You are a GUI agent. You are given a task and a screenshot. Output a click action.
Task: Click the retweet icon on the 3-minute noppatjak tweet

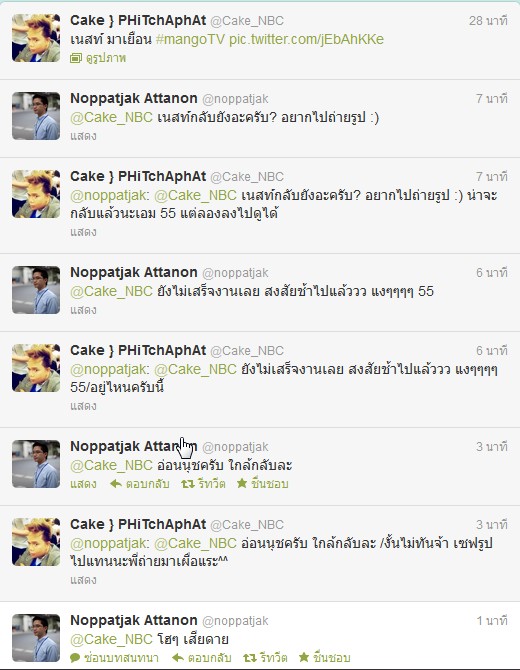click(x=188, y=484)
